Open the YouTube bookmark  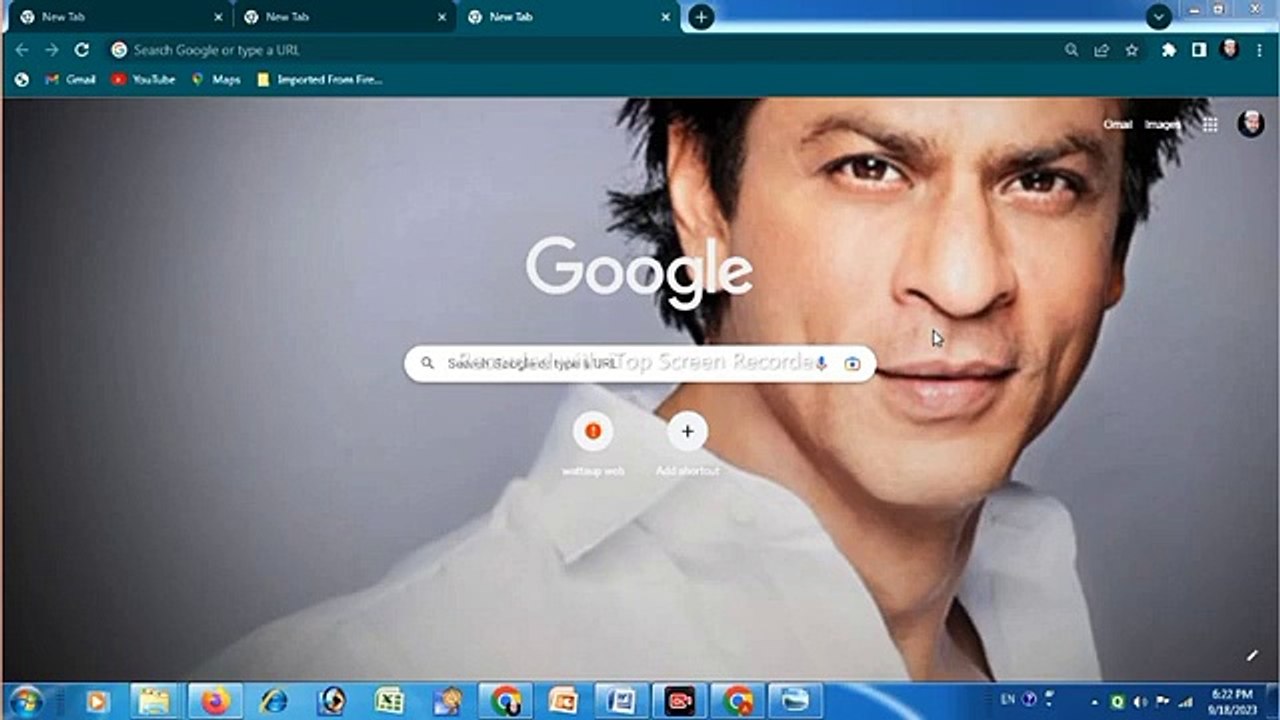pos(144,79)
